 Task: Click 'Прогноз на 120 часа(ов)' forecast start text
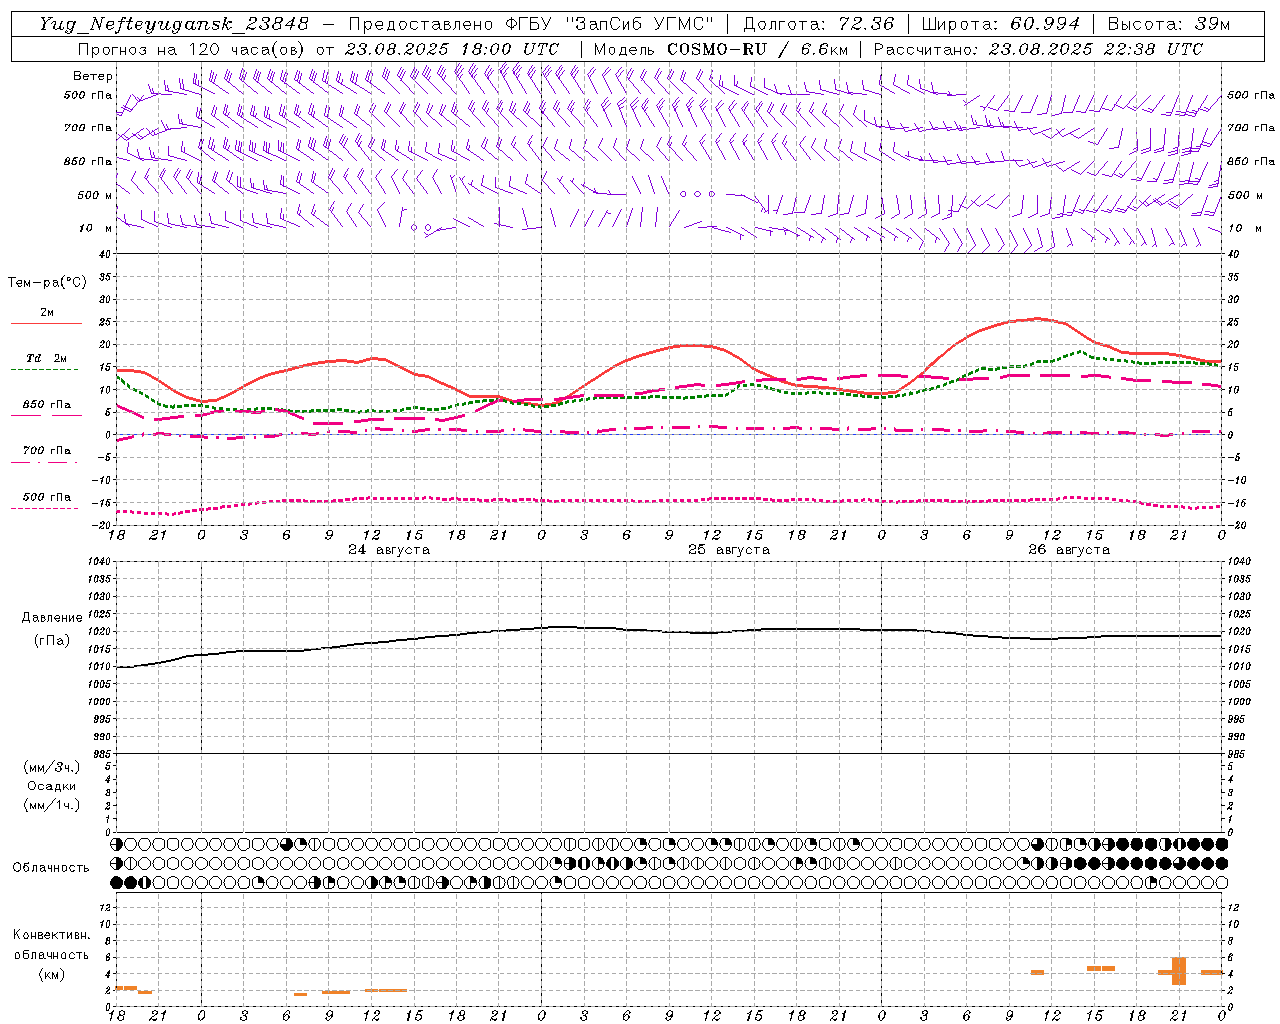(x=193, y=49)
